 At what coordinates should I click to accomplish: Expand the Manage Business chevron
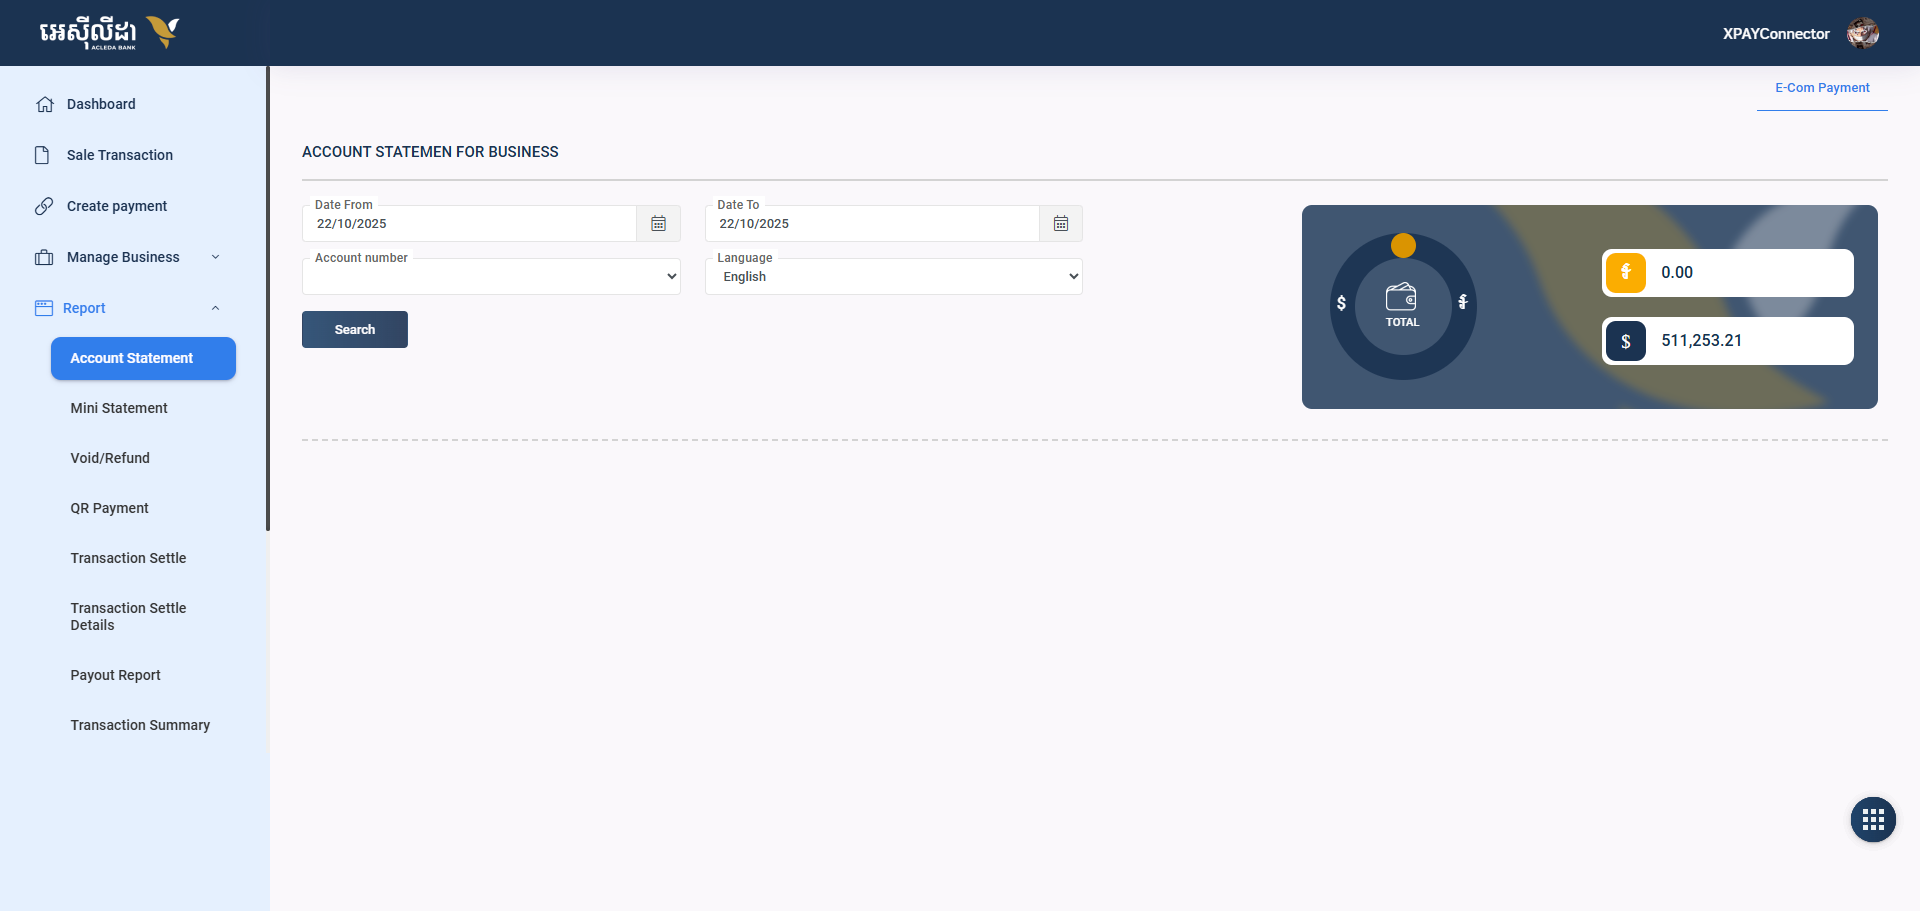[x=215, y=257]
